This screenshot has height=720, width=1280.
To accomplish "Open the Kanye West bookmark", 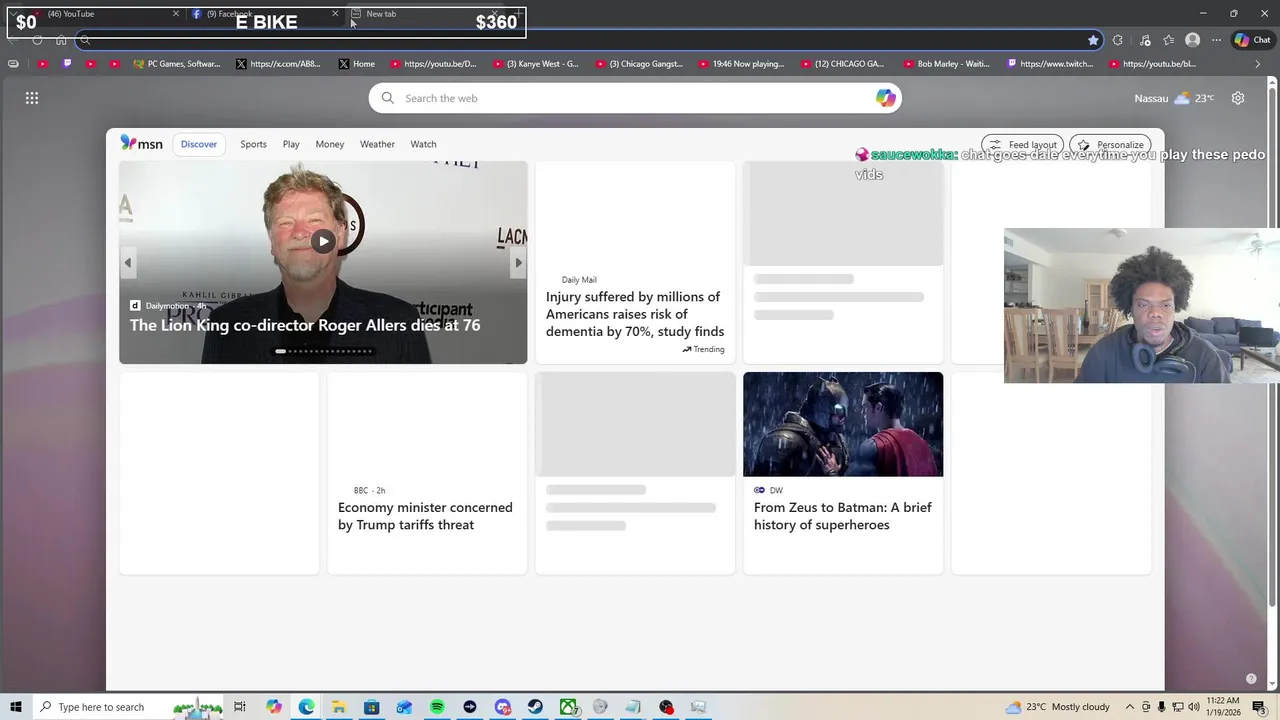I will click(534, 64).
